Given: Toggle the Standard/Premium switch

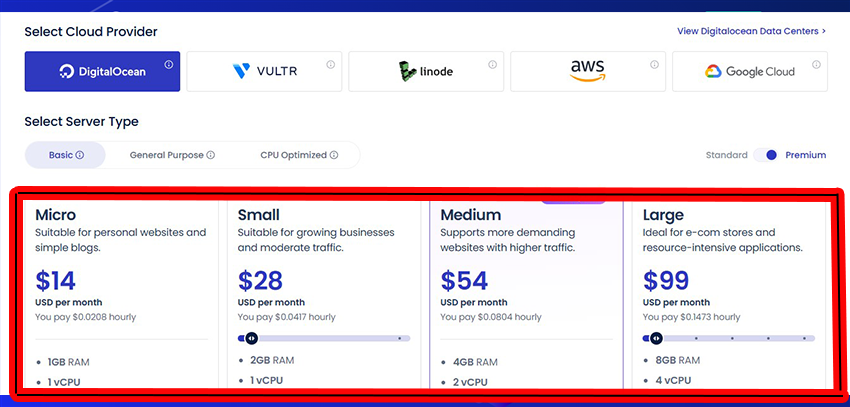Looking at the screenshot, I should click(x=767, y=155).
